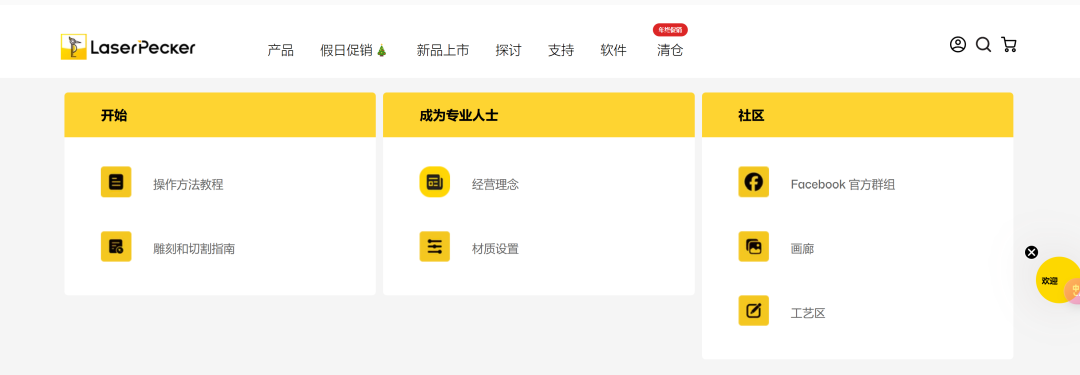The image size is (1080, 375).
Task: Open the 画廊 link
Action: pyautogui.click(x=802, y=249)
